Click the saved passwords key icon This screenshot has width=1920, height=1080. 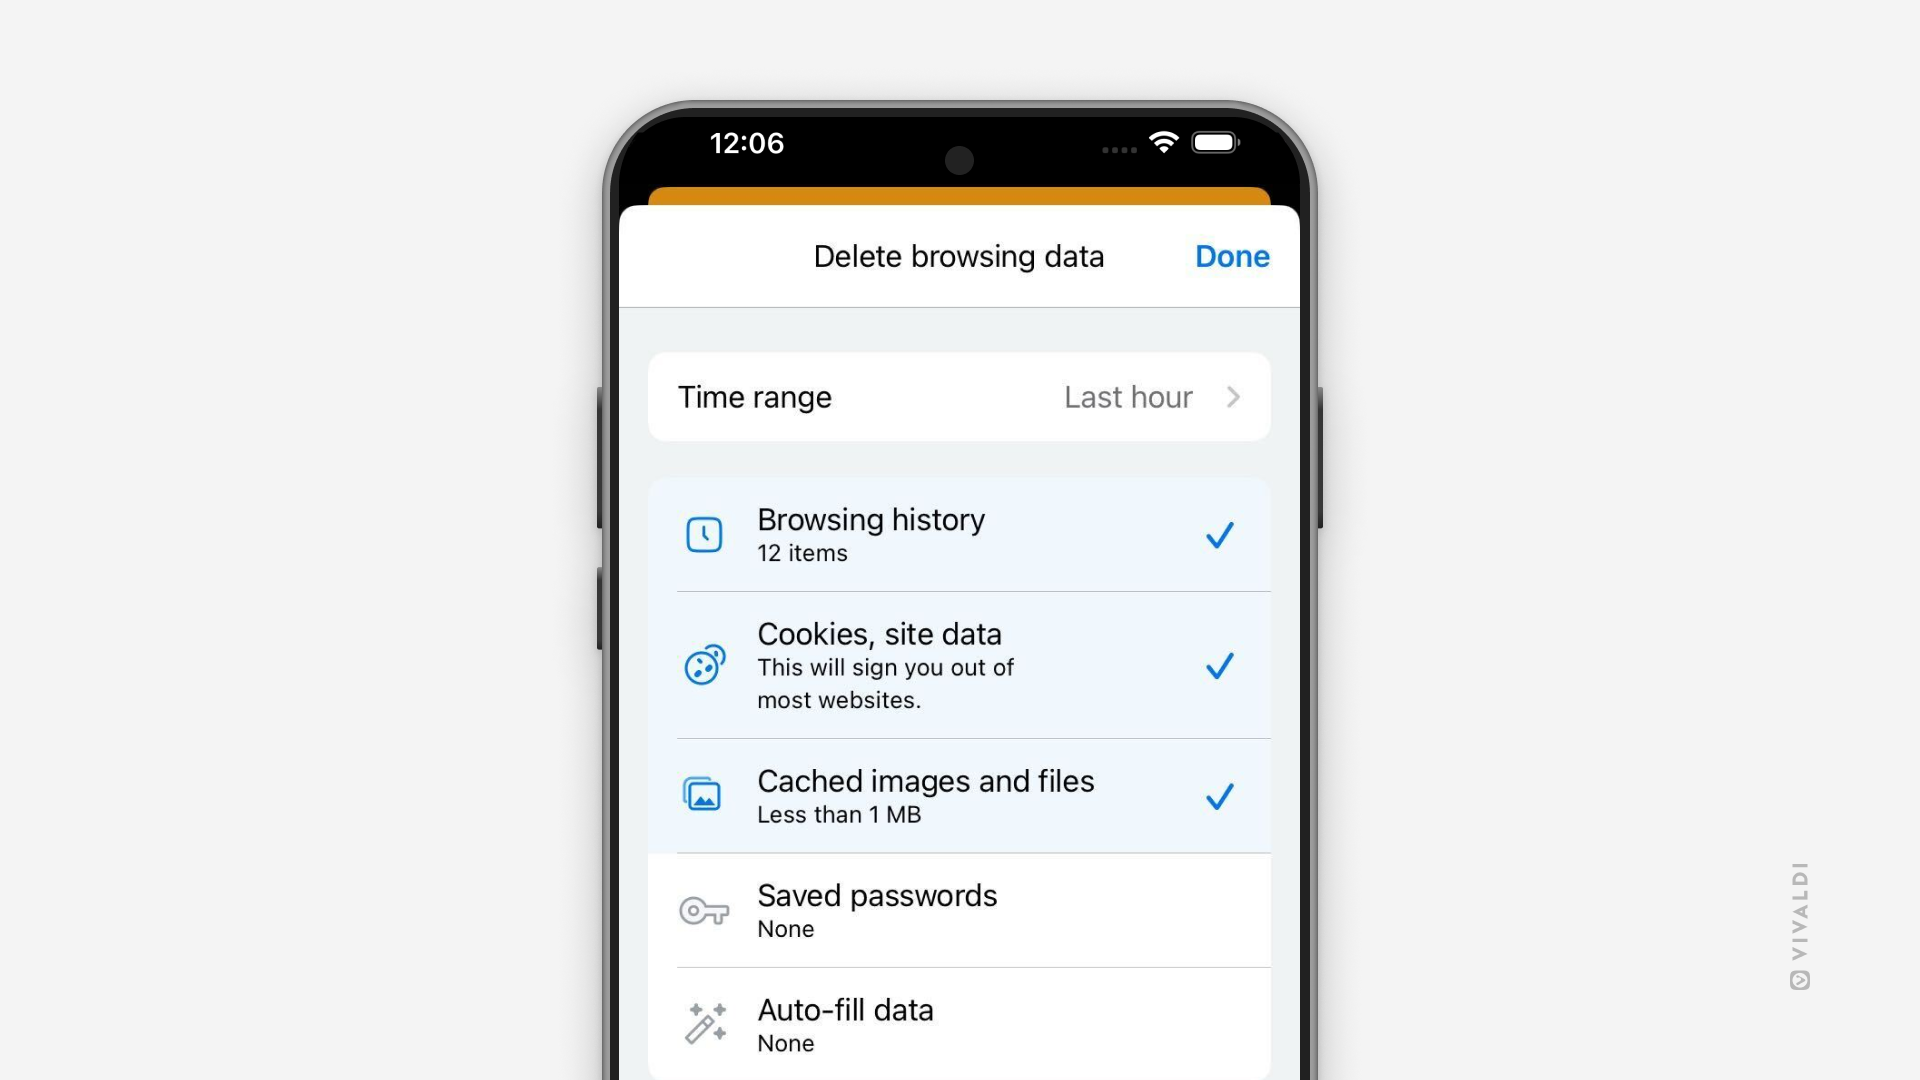[x=704, y=910]
